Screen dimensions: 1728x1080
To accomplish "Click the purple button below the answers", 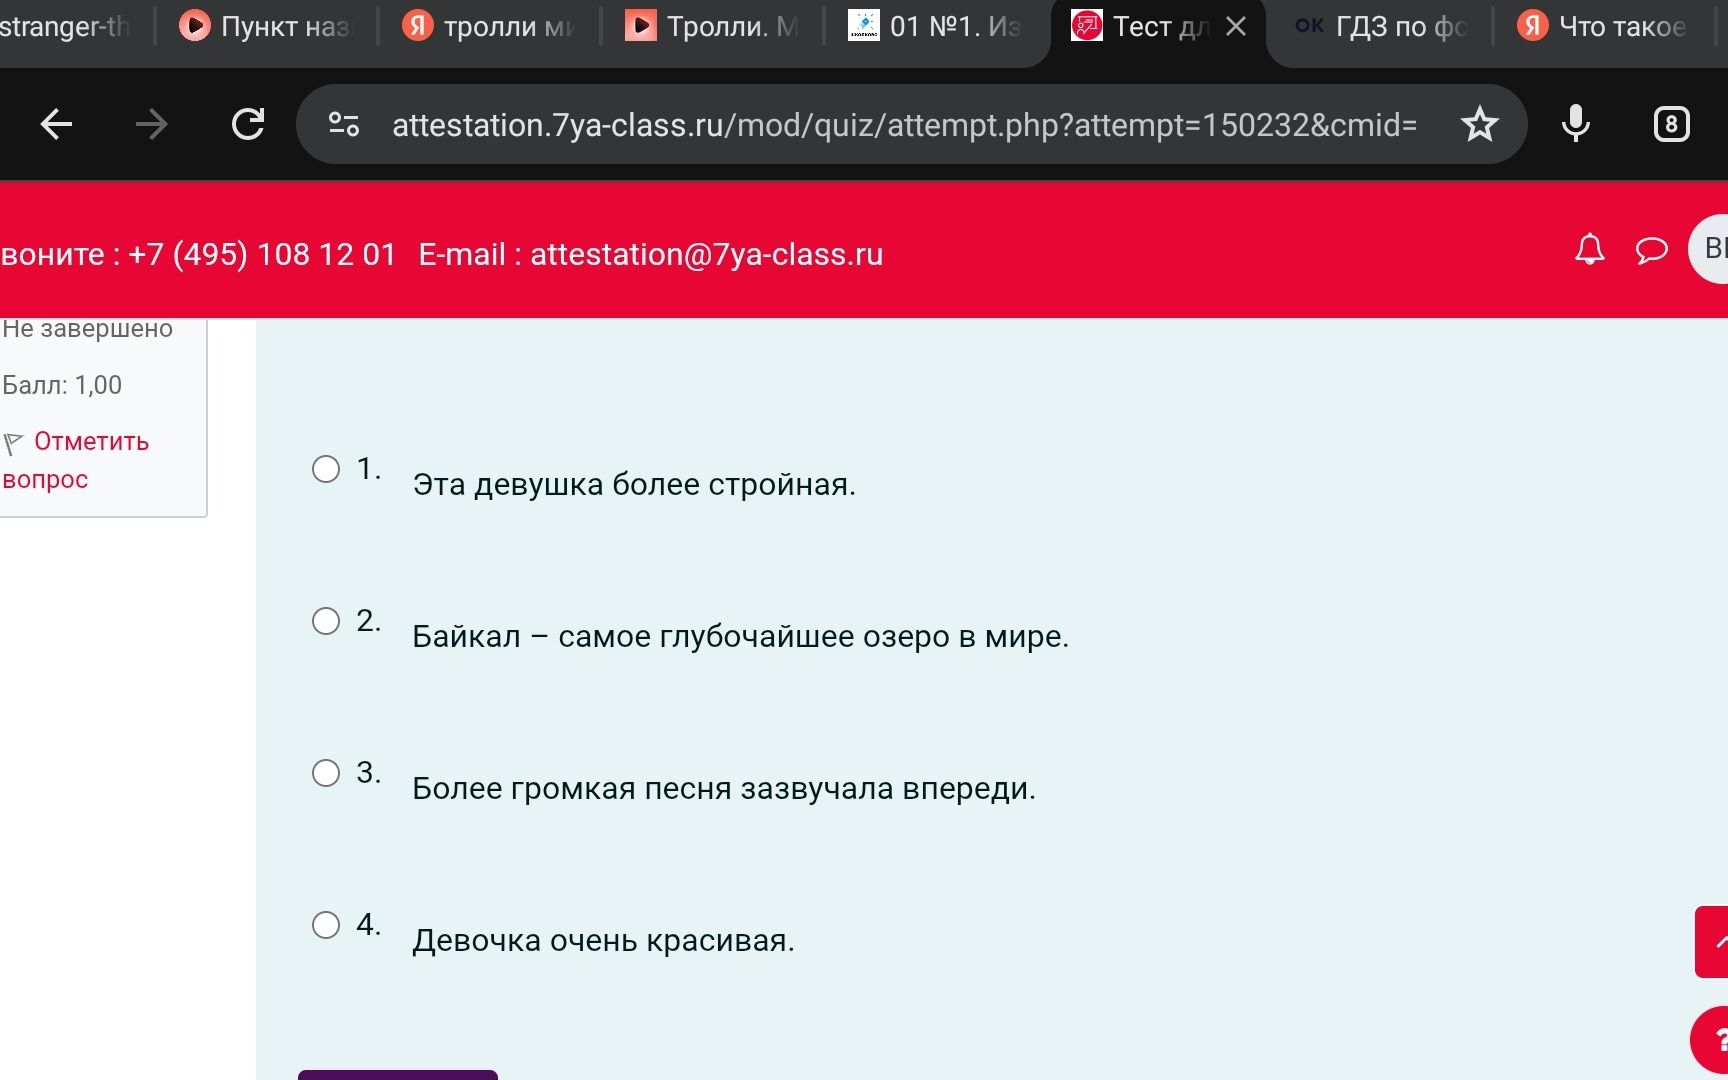I will 398,1075.
